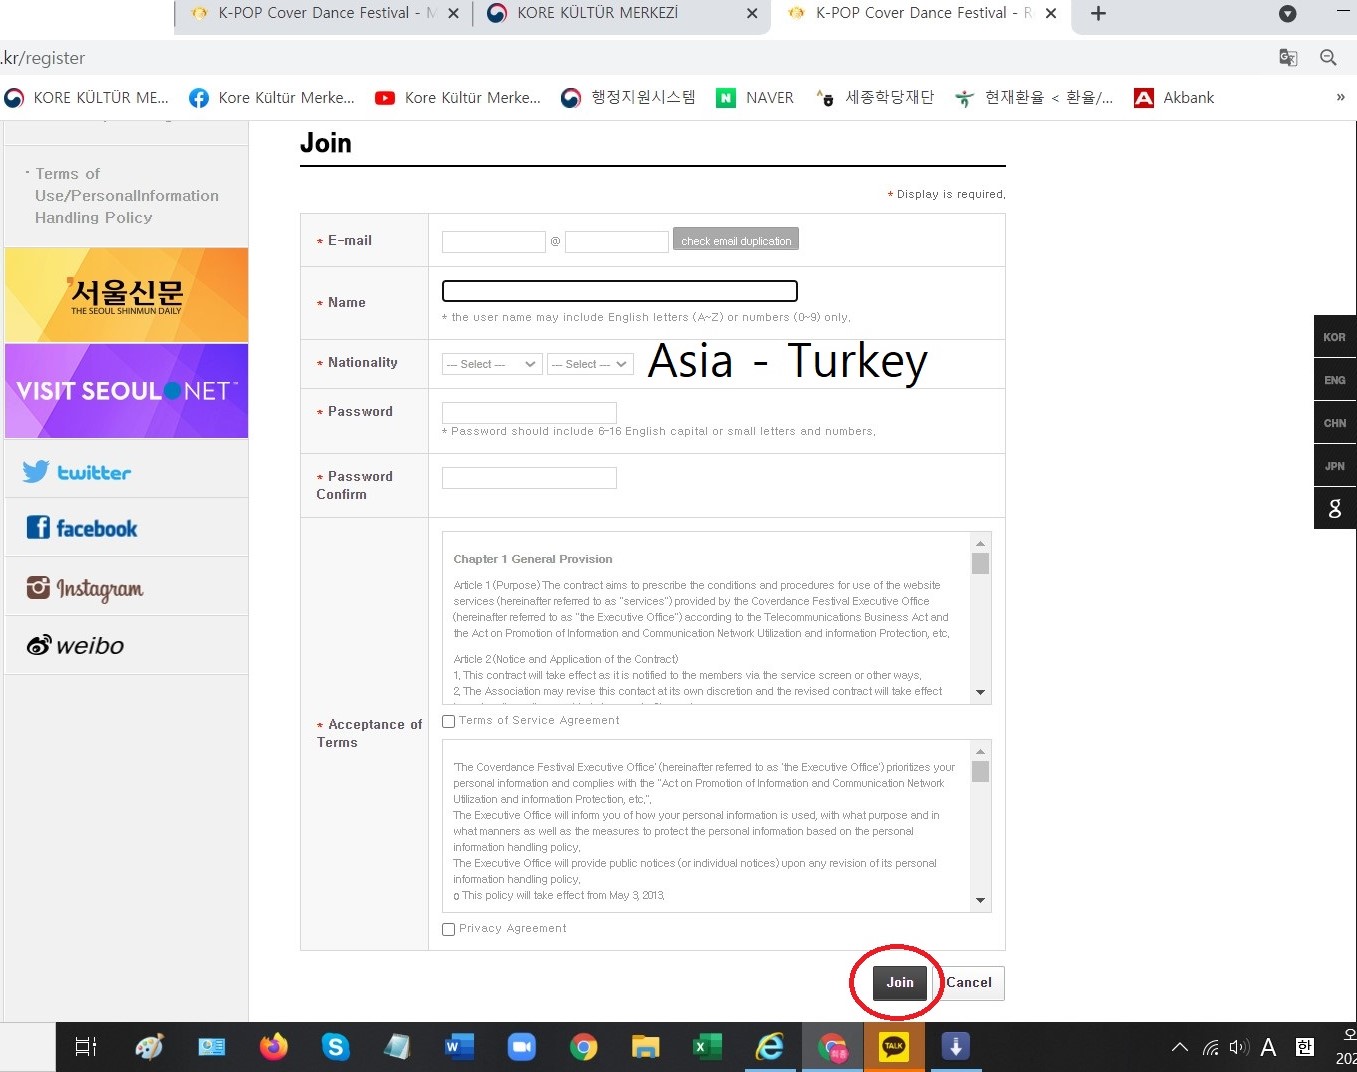Check the Privacy Agreement checkbox
Viewport: 1357px width, 1072px height.
pos(449,929)
